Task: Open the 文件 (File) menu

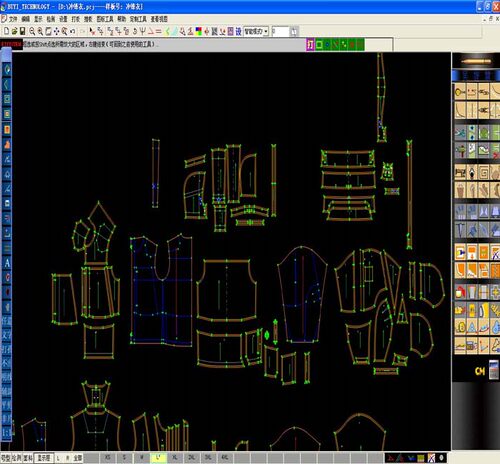Action: coord(13,19)
